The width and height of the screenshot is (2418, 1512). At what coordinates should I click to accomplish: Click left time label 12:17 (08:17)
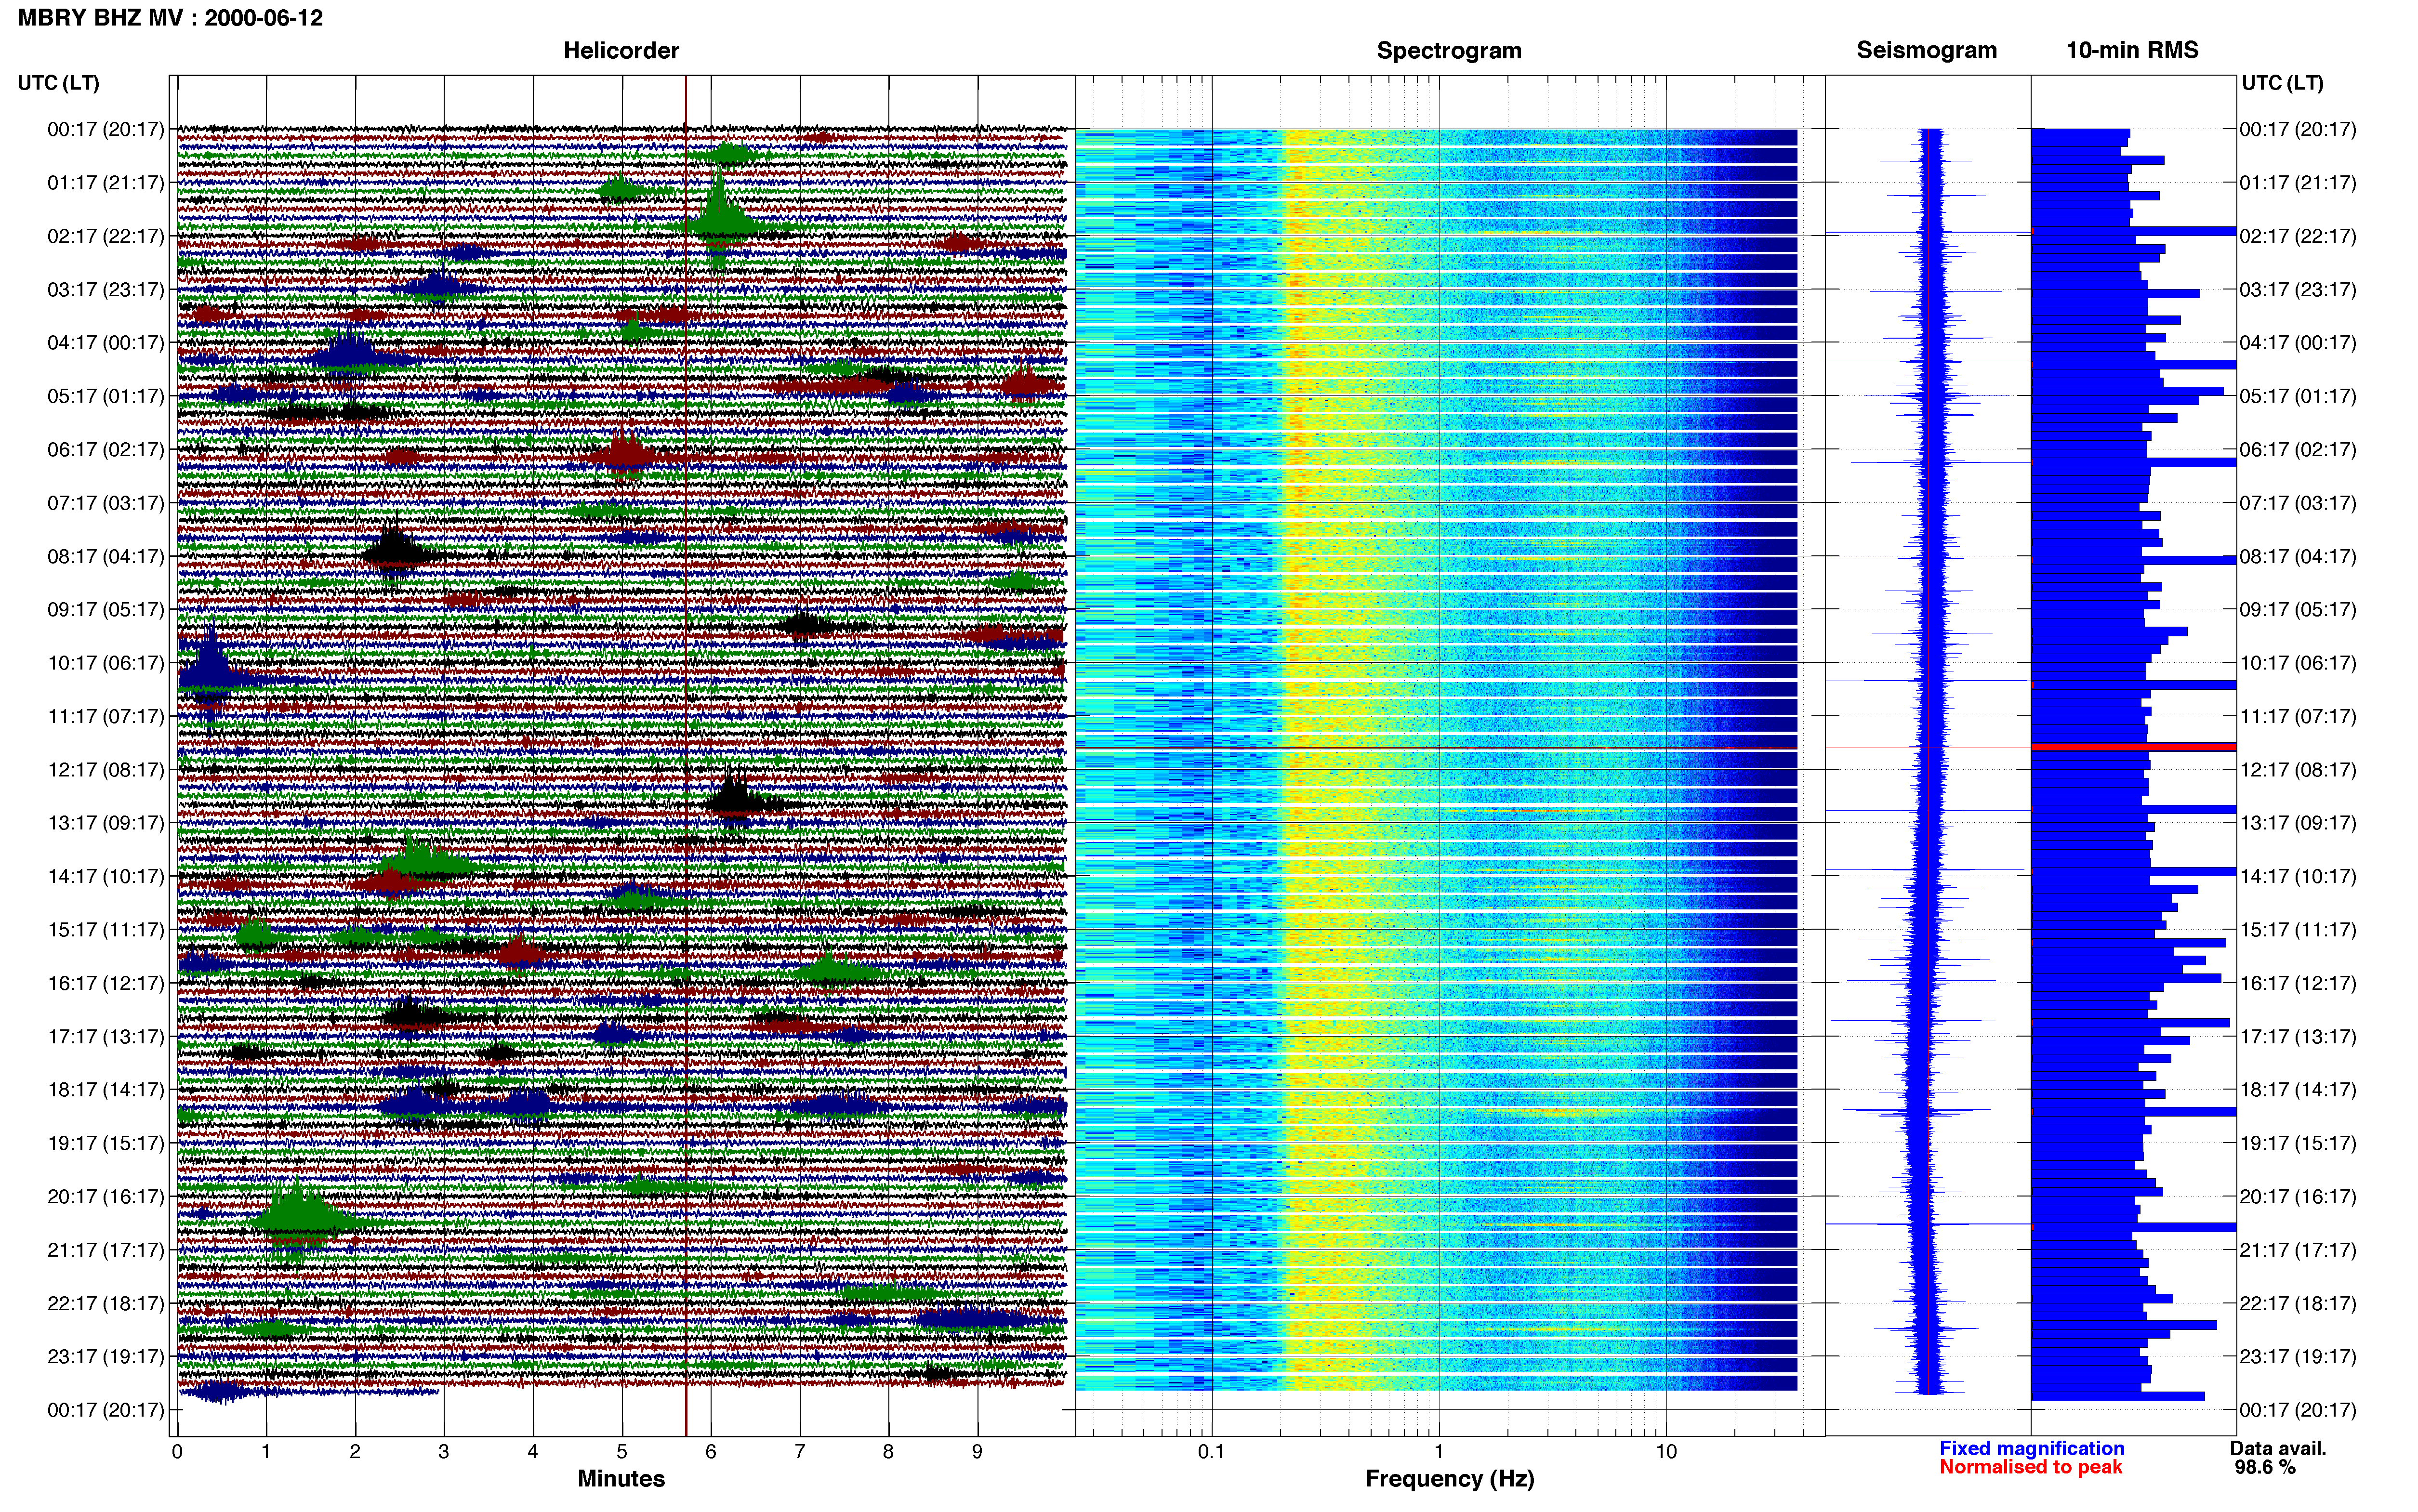[x=105, y=770]
